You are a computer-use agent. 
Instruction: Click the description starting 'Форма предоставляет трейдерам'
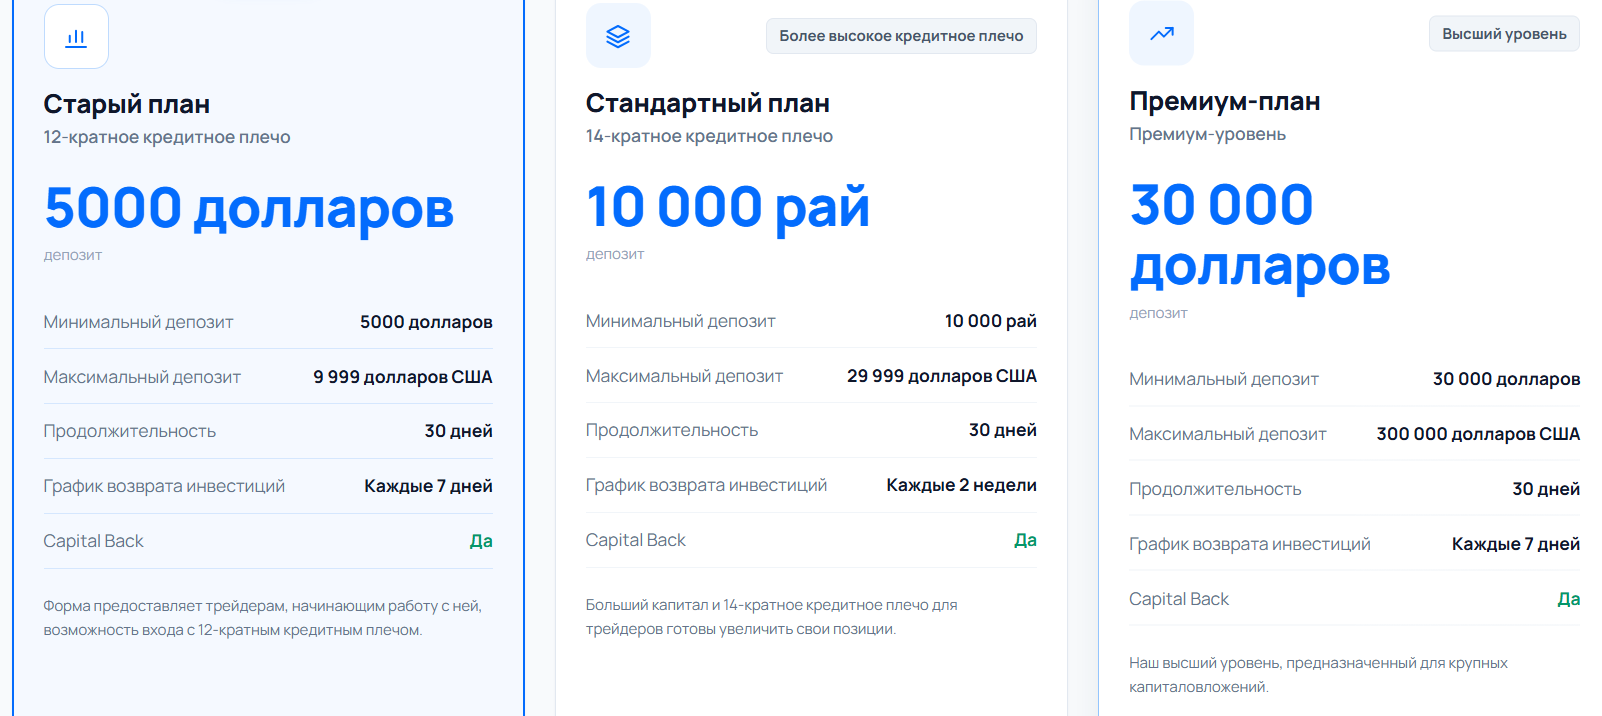point(263,618)
